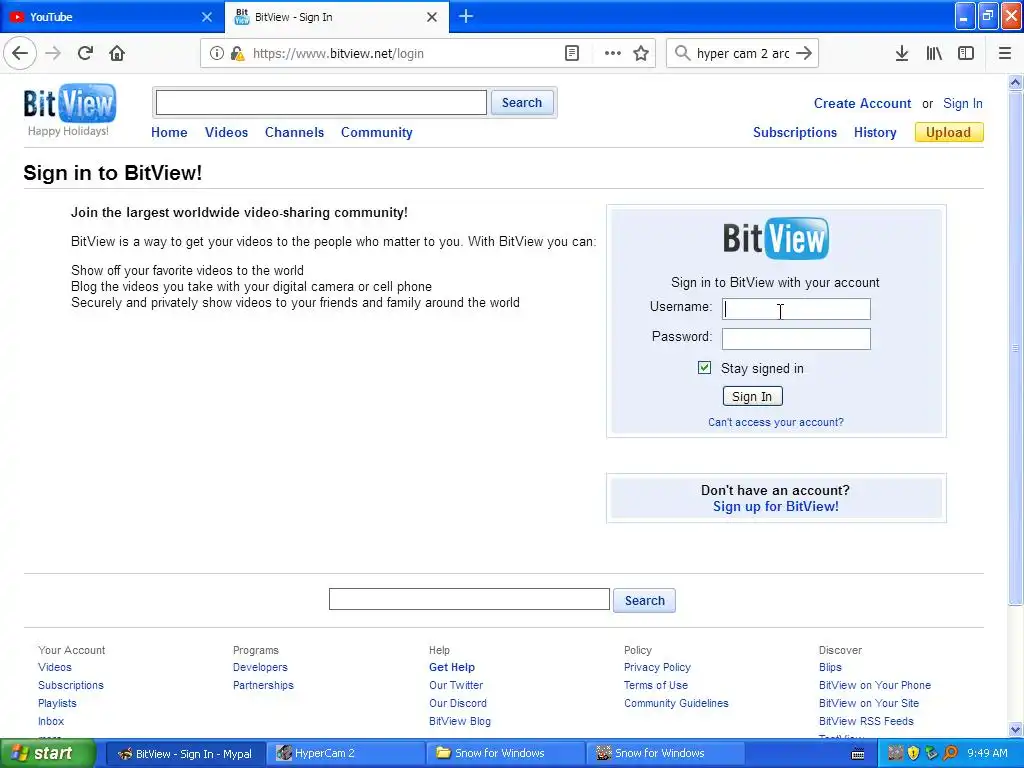The height and width of the screenshot is (768, 1024).
Task: Follow the Sign In link in the header
Action: pos(963,103)
